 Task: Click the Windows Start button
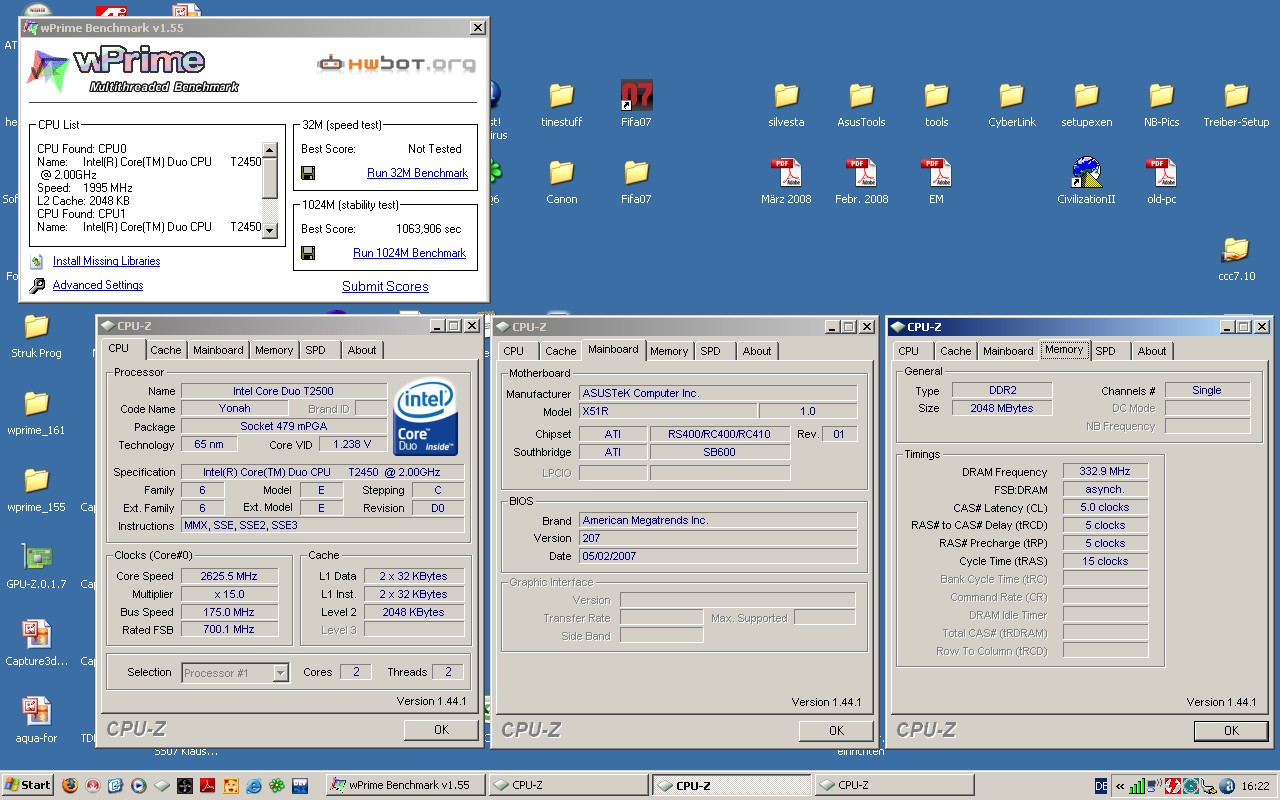(28, 785)
